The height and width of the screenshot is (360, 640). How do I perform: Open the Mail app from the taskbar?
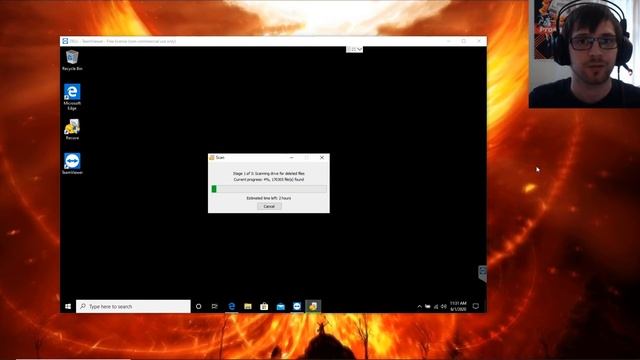click(x=280, y=306)
